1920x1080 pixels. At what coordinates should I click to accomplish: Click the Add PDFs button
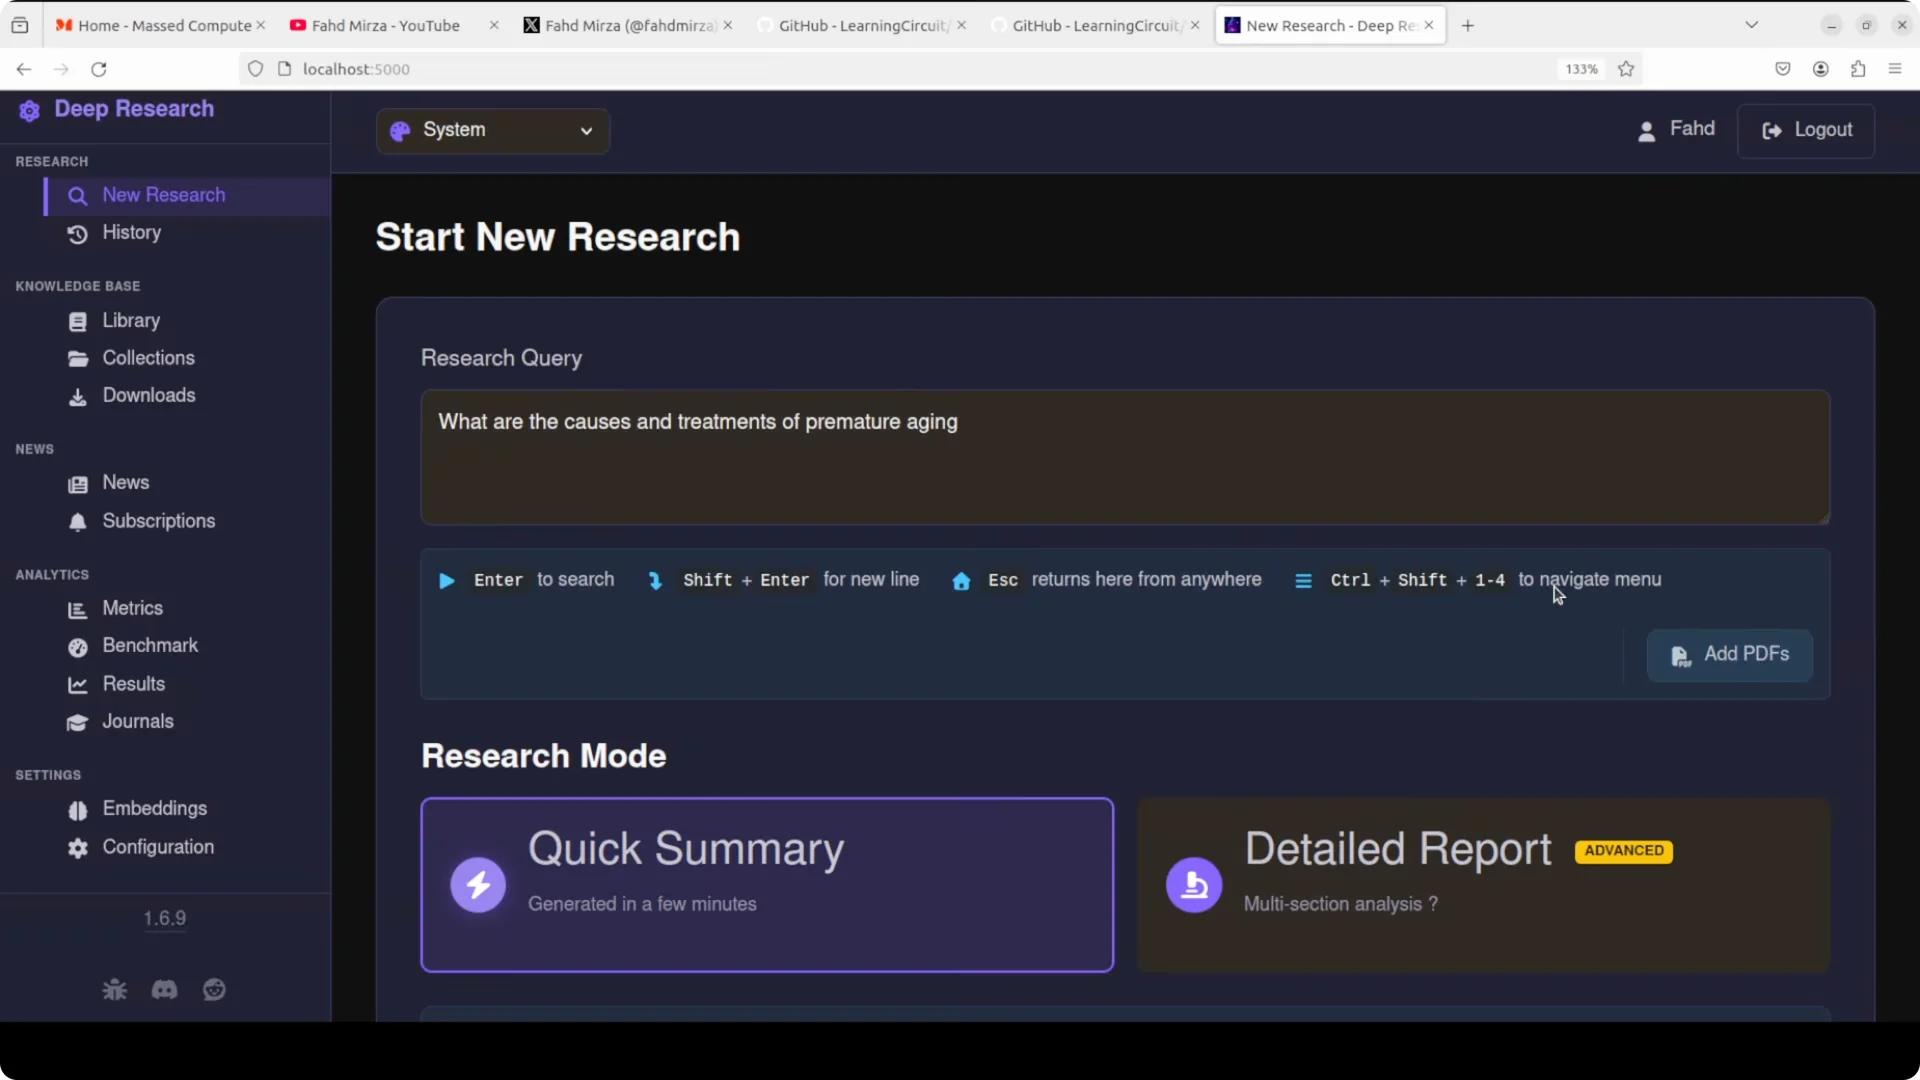(x=1730, y=655)
